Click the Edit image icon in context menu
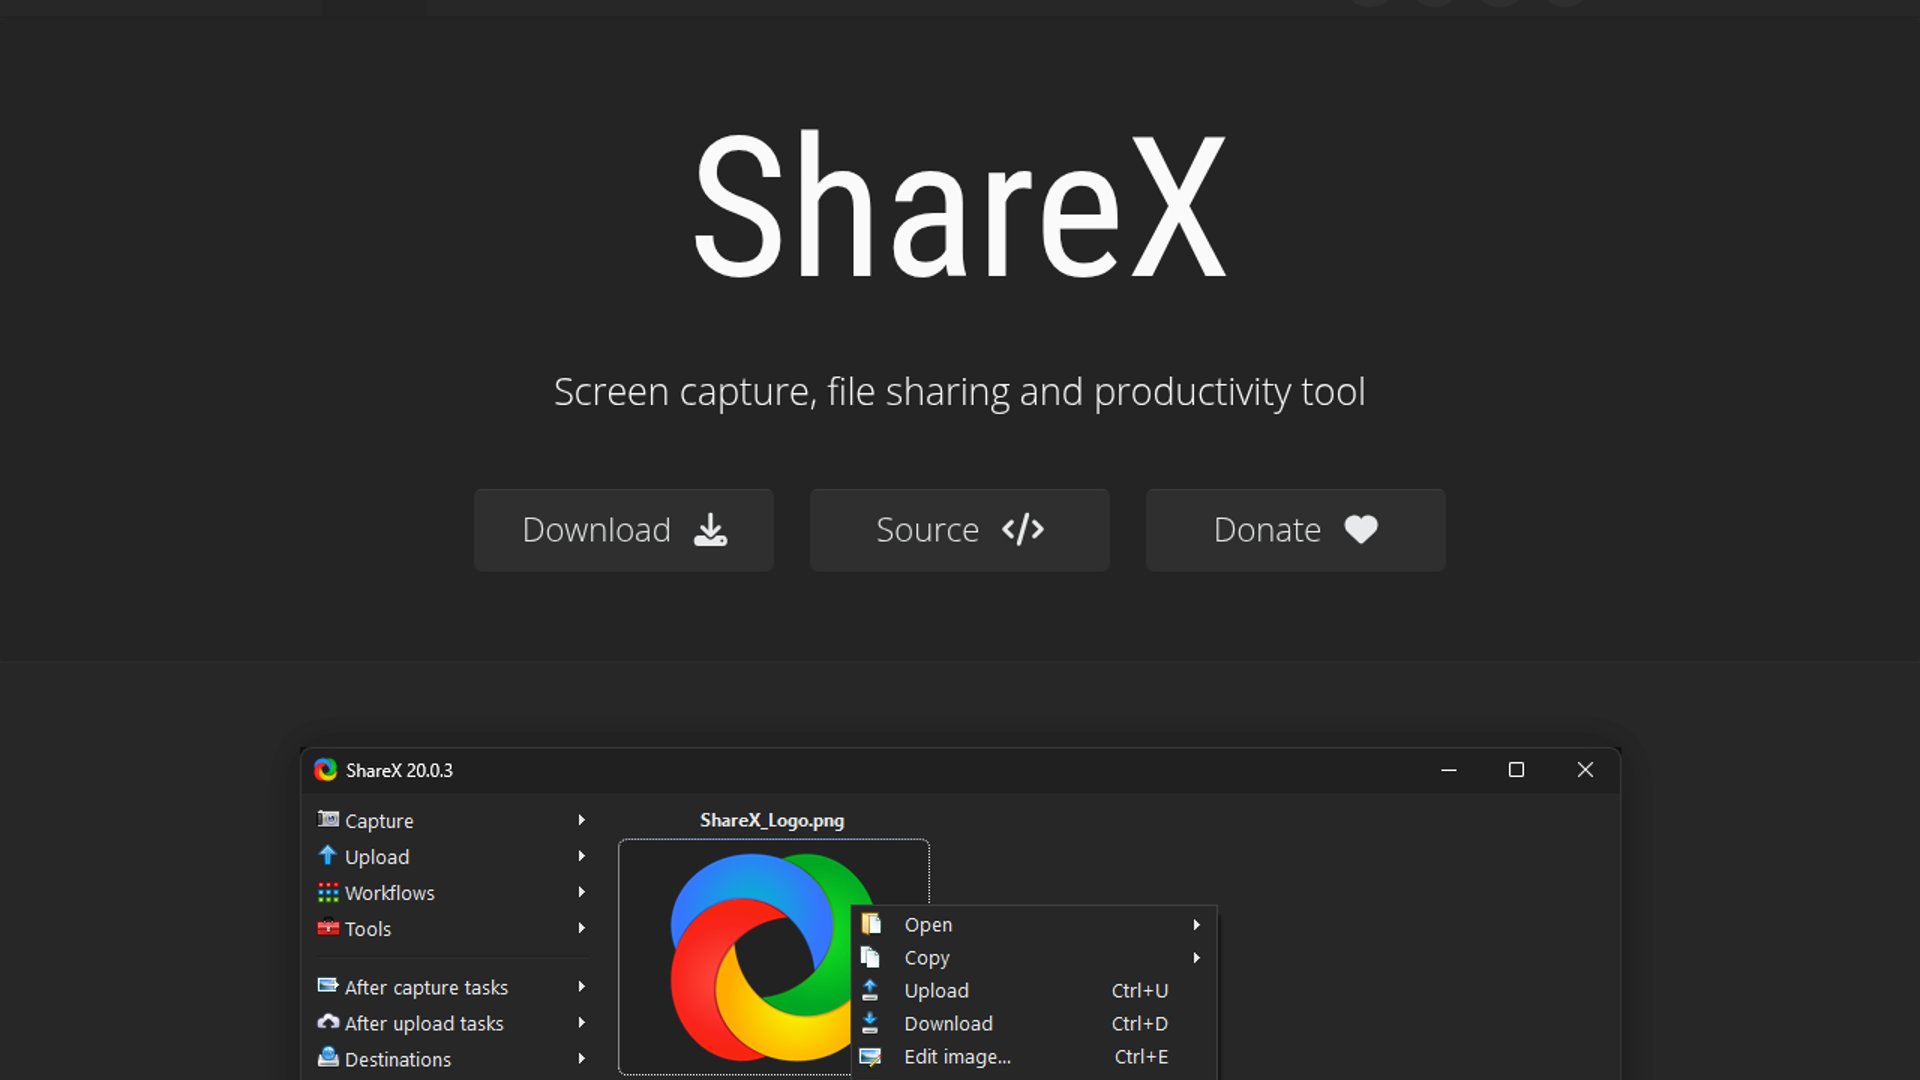 871,1057
